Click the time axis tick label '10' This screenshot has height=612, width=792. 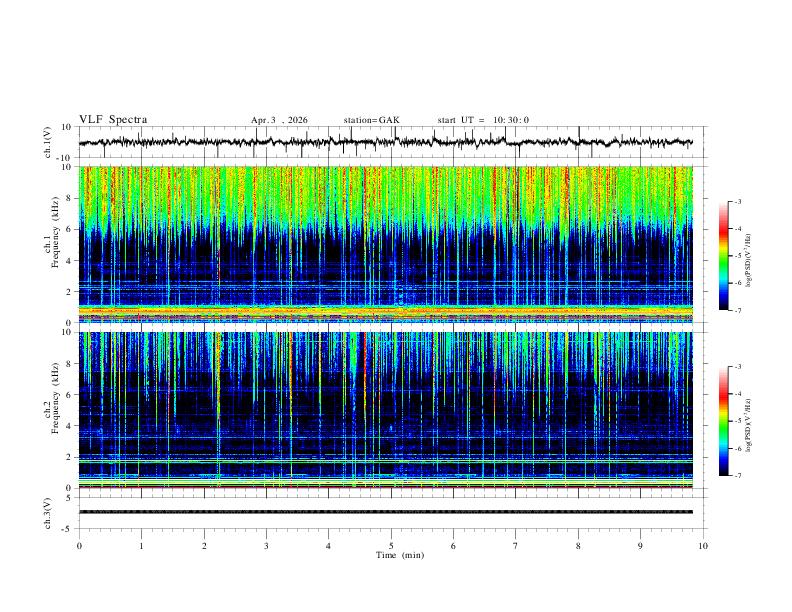[x=703, y=546]
